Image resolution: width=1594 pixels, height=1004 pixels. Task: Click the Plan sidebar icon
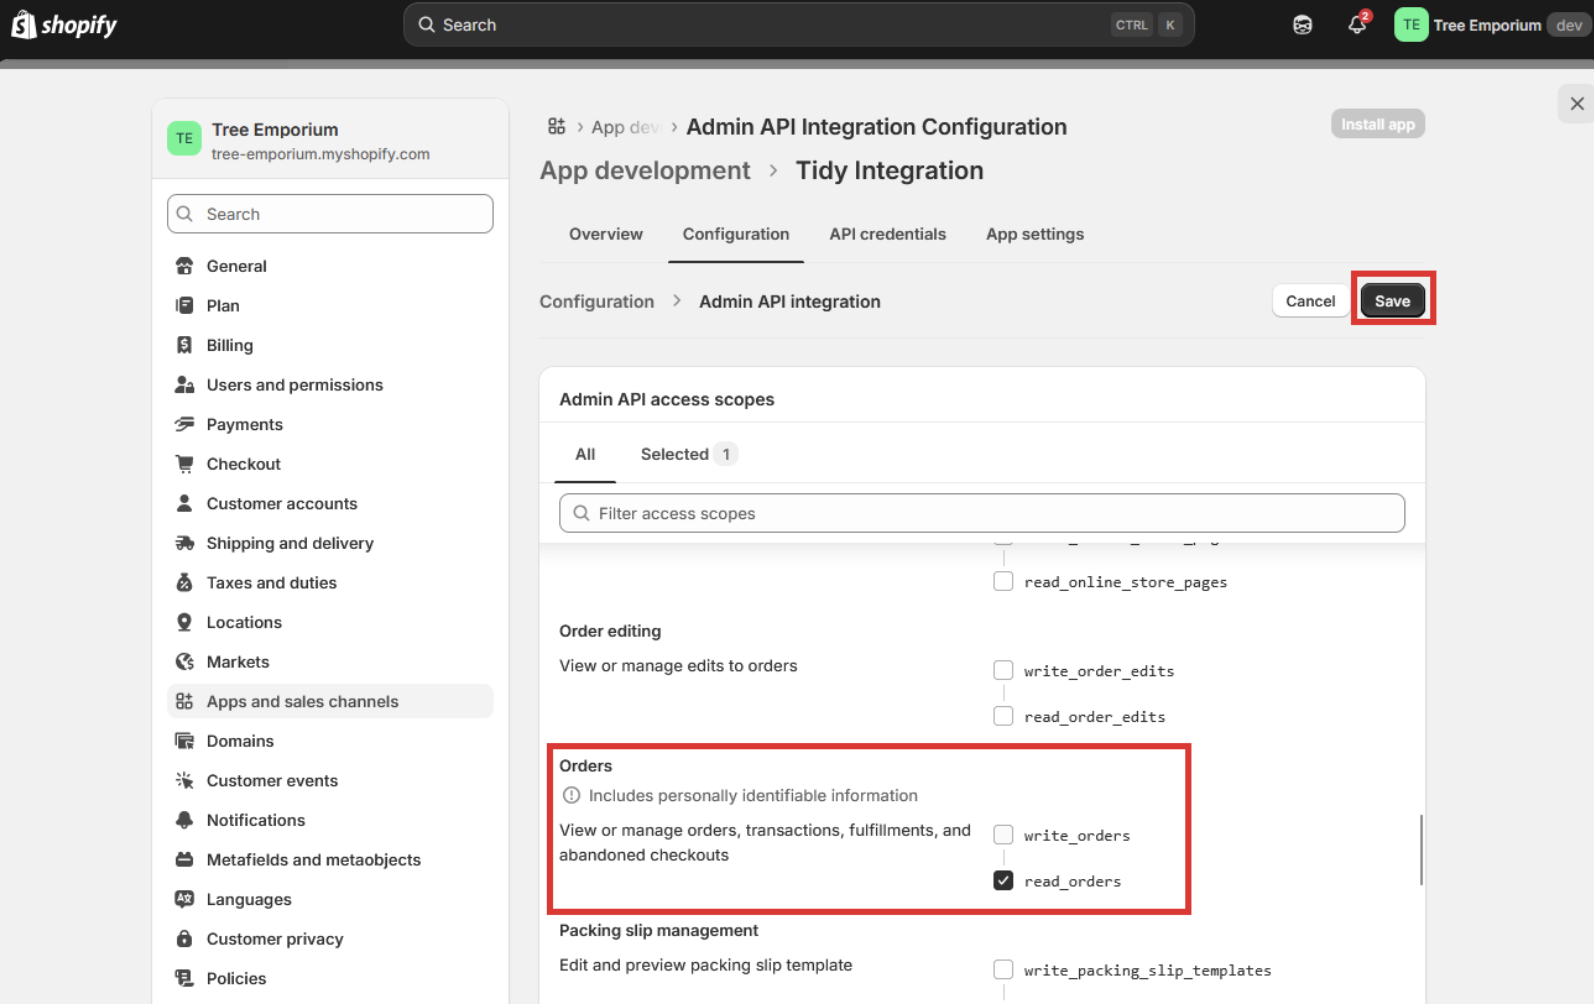coord(184,306)
